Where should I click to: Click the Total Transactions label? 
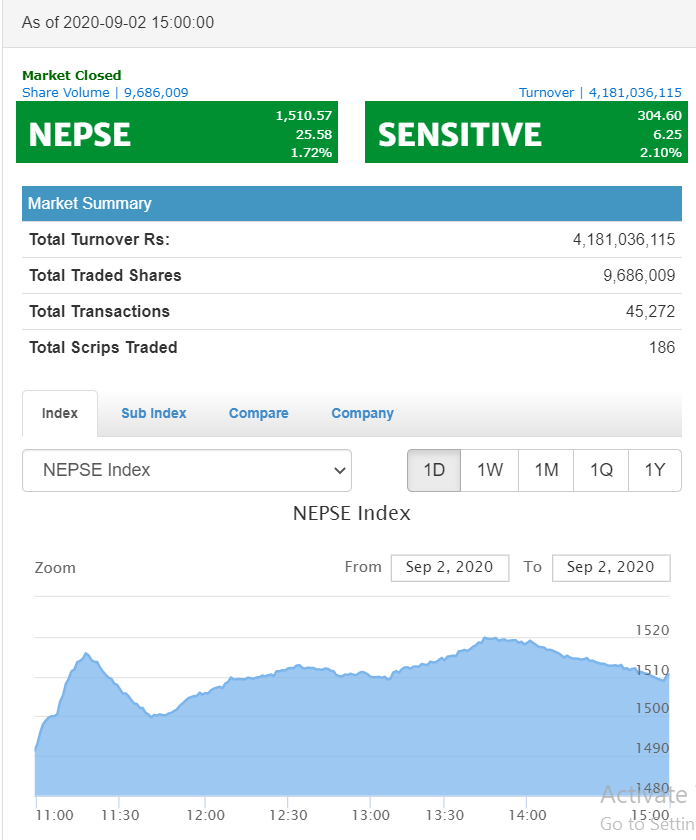100,311
